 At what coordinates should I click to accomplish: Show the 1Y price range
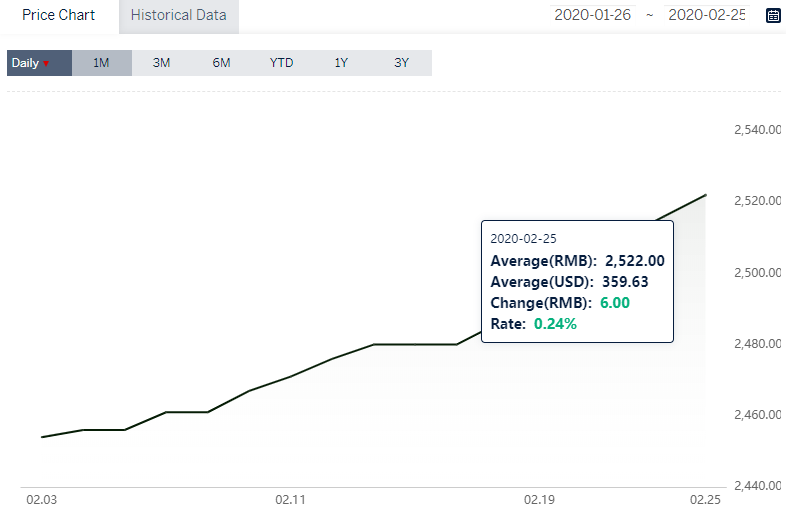[341, 63]
